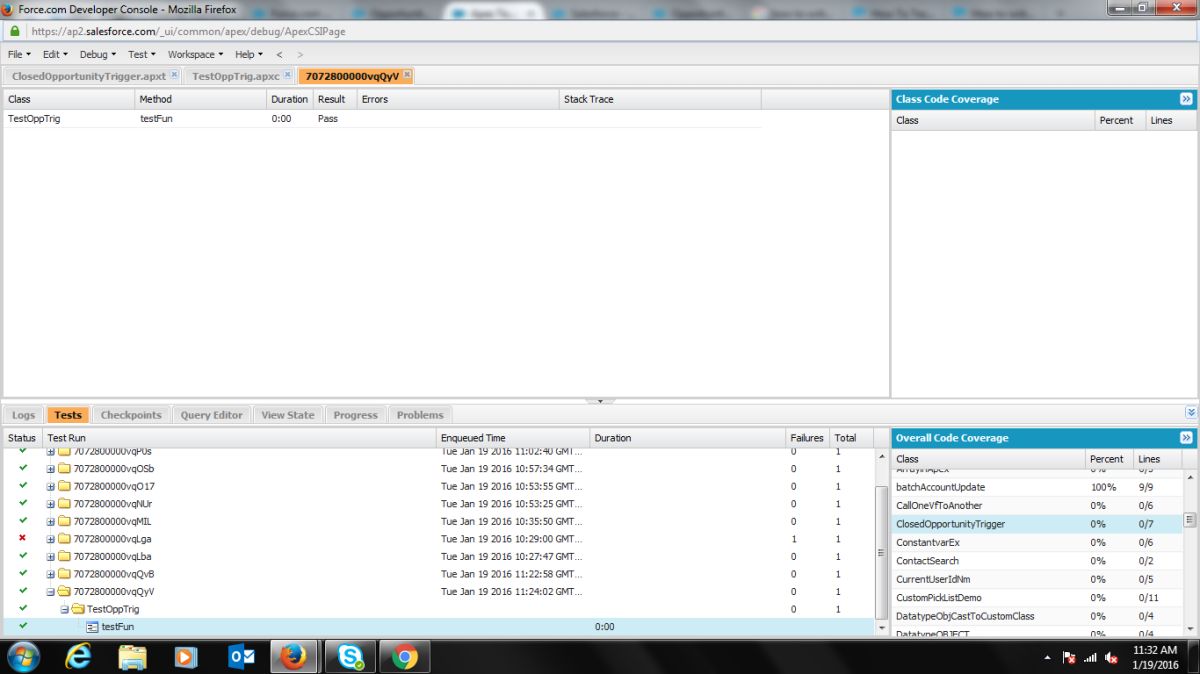Open File Explorer from the taskbar
This screenshot has height=674, width=1200.
click(132, 657)
